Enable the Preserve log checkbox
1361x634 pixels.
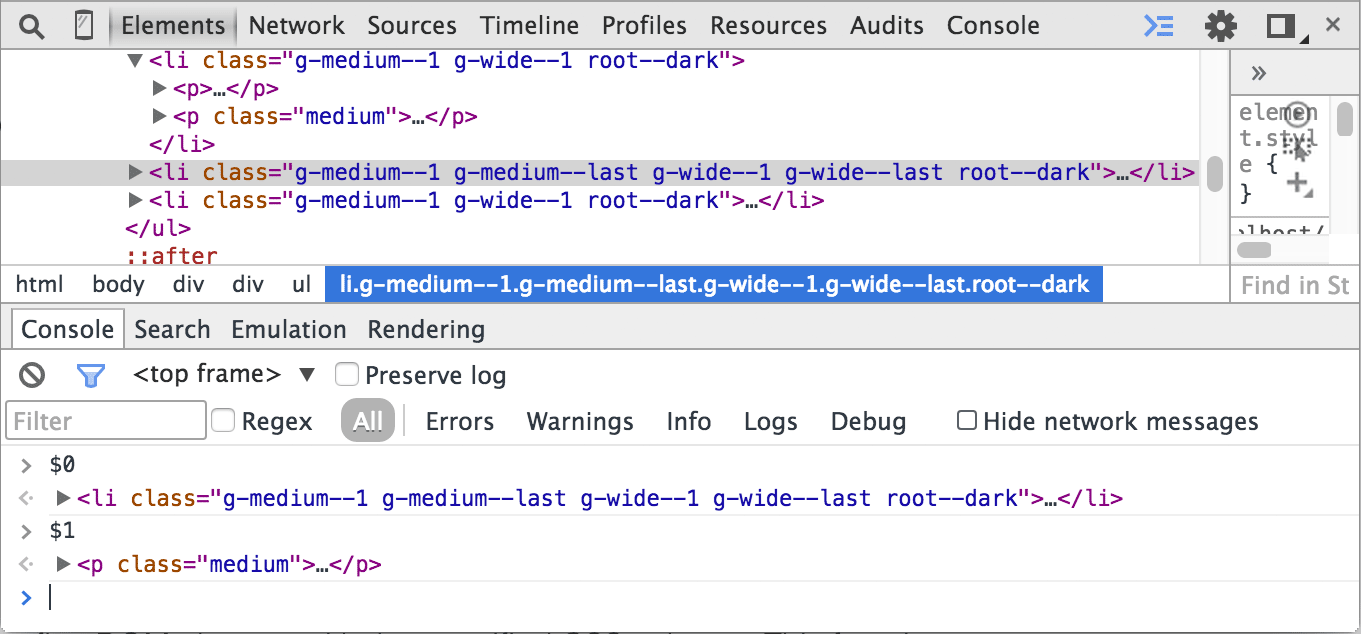[347, 375]
